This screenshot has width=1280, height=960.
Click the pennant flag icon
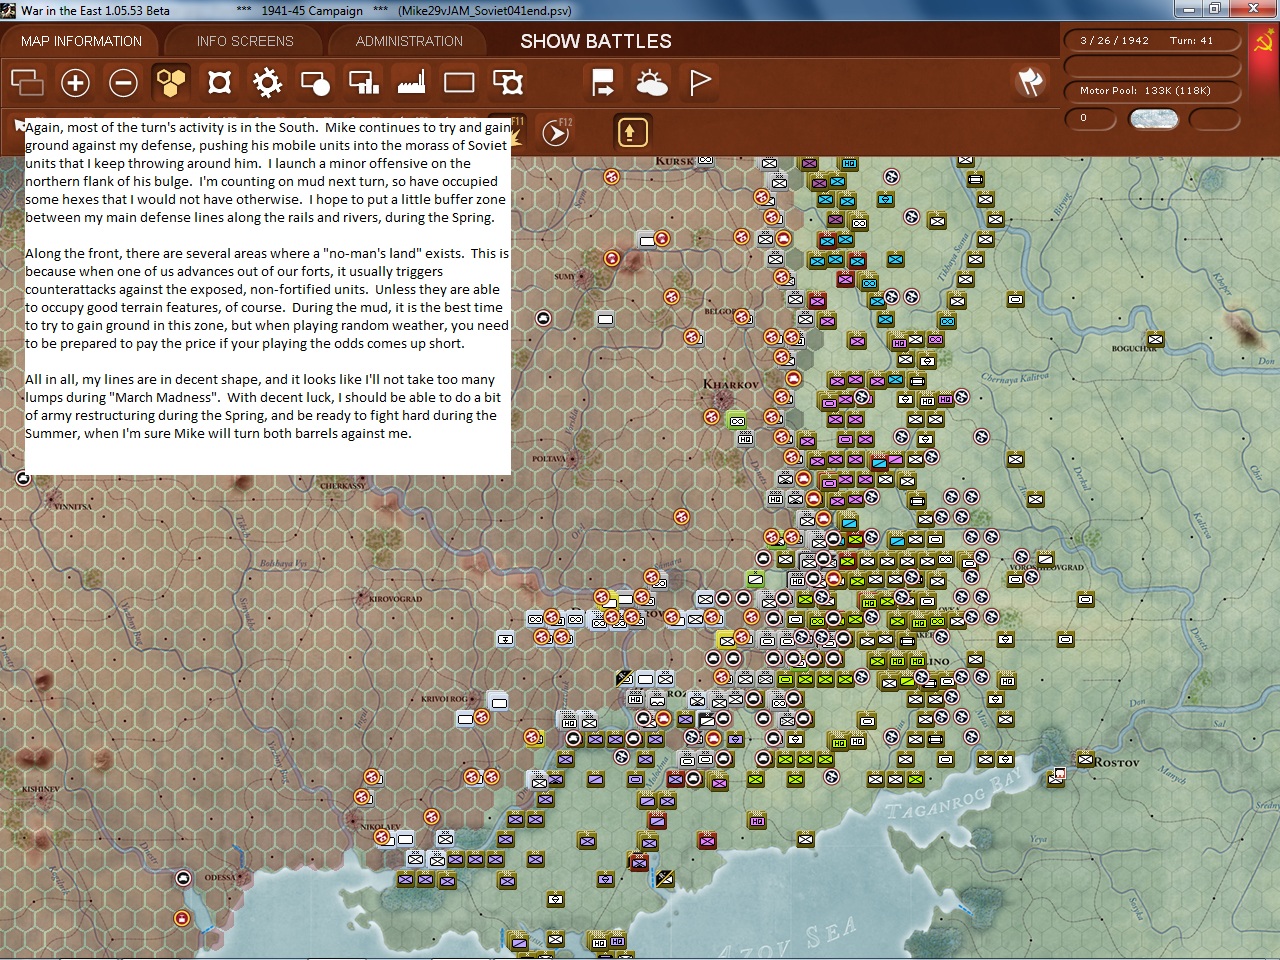point(700,82)
